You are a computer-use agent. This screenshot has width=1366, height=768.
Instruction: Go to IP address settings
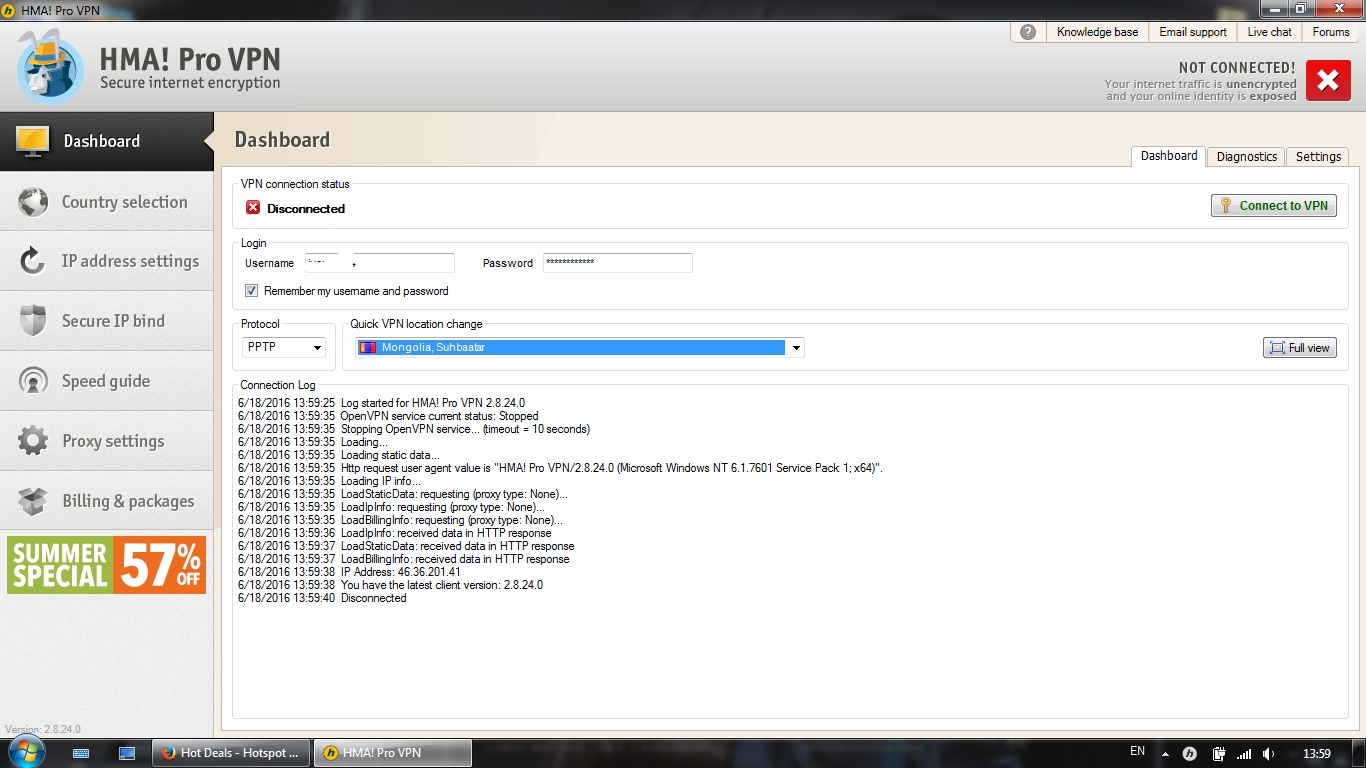(x=107, y=261)
